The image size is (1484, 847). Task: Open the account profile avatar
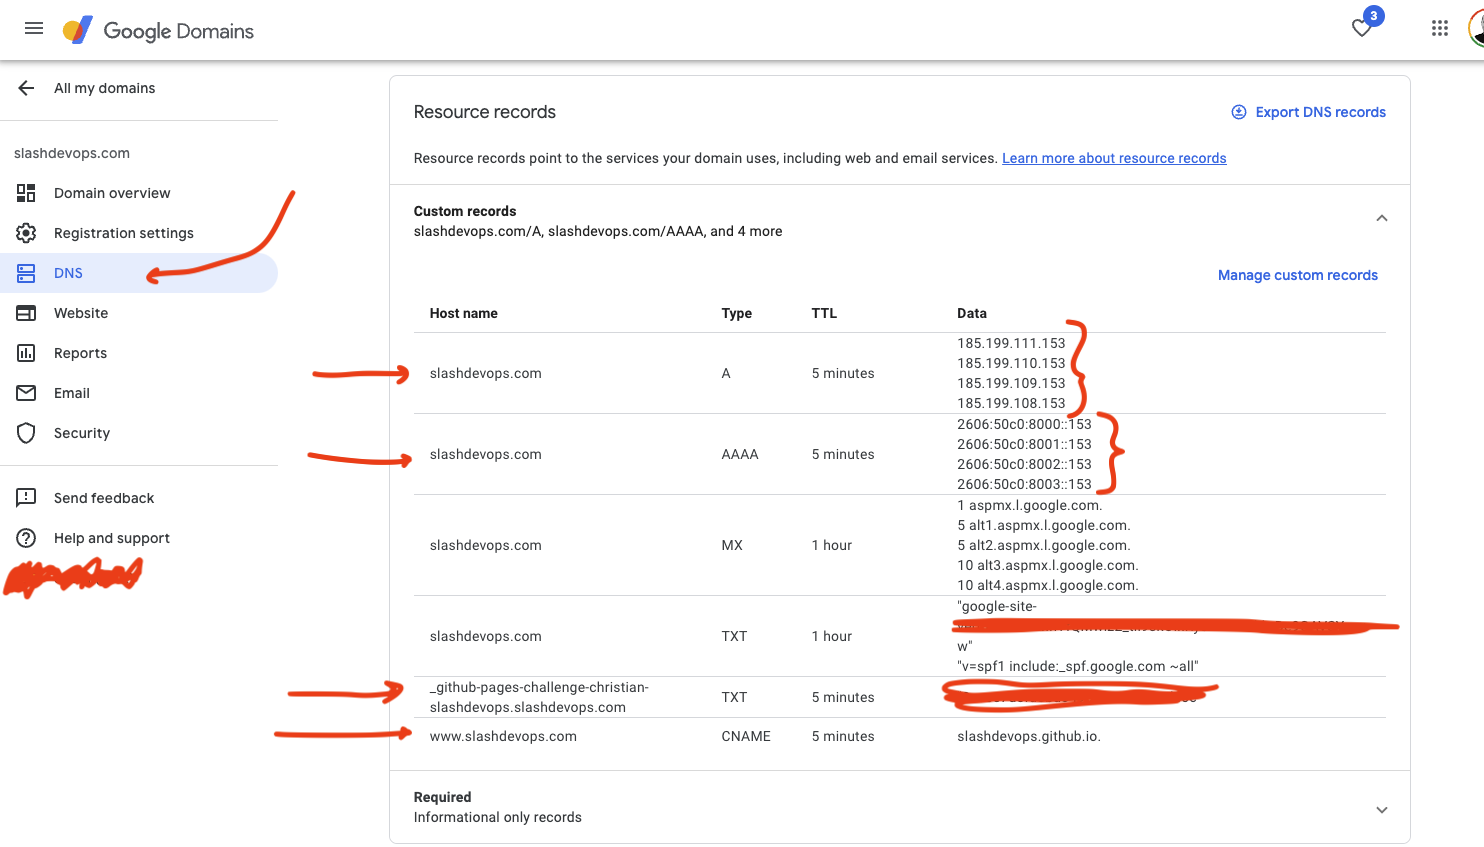[1476, 28]
